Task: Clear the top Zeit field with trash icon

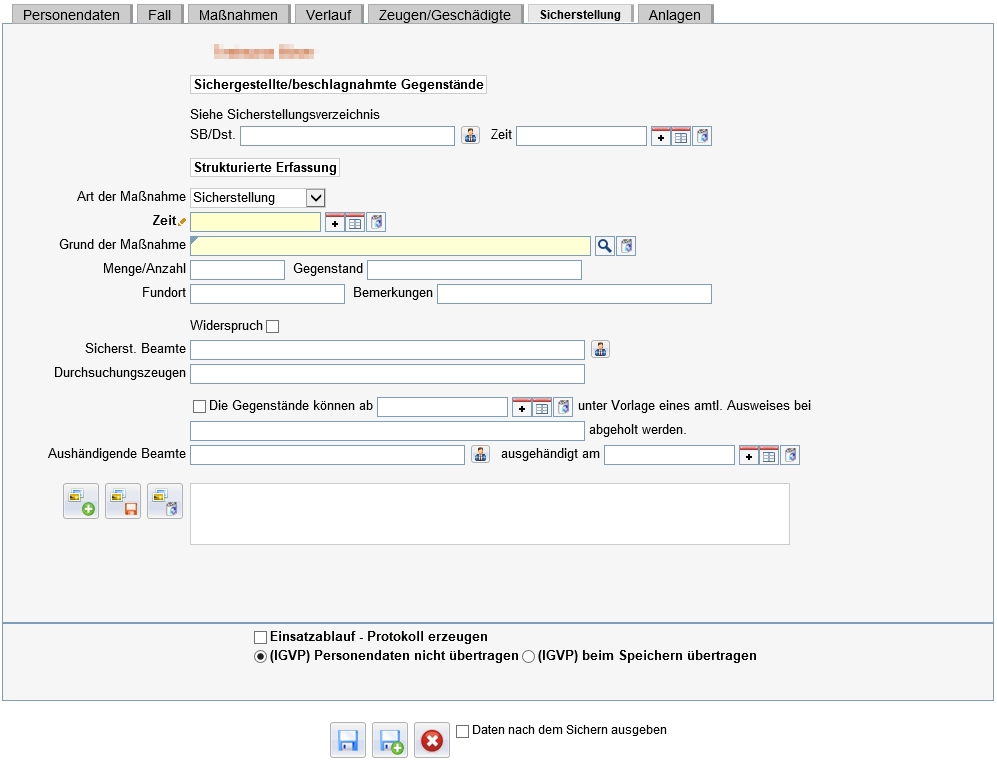Action: pyautogui.click(x=702, y=136)
